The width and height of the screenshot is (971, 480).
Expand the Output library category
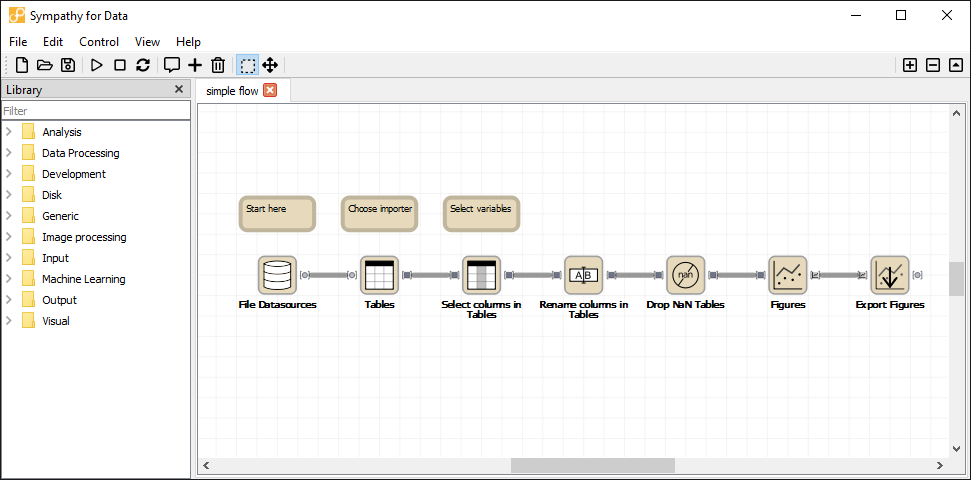click(x=9, y=300)
